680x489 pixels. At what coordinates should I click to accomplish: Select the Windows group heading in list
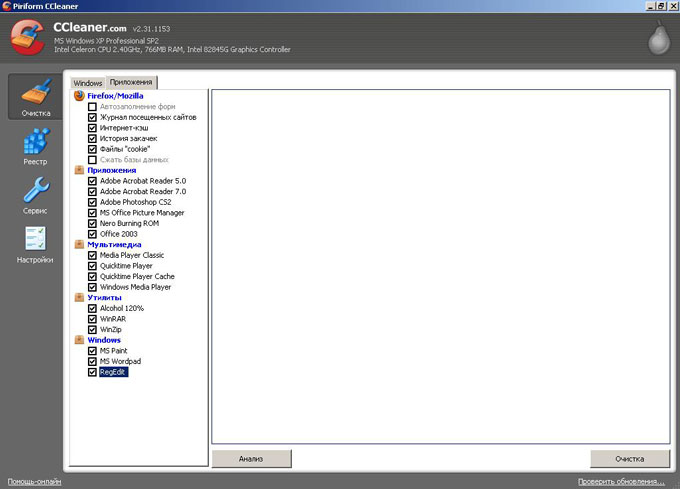[104, 340]
